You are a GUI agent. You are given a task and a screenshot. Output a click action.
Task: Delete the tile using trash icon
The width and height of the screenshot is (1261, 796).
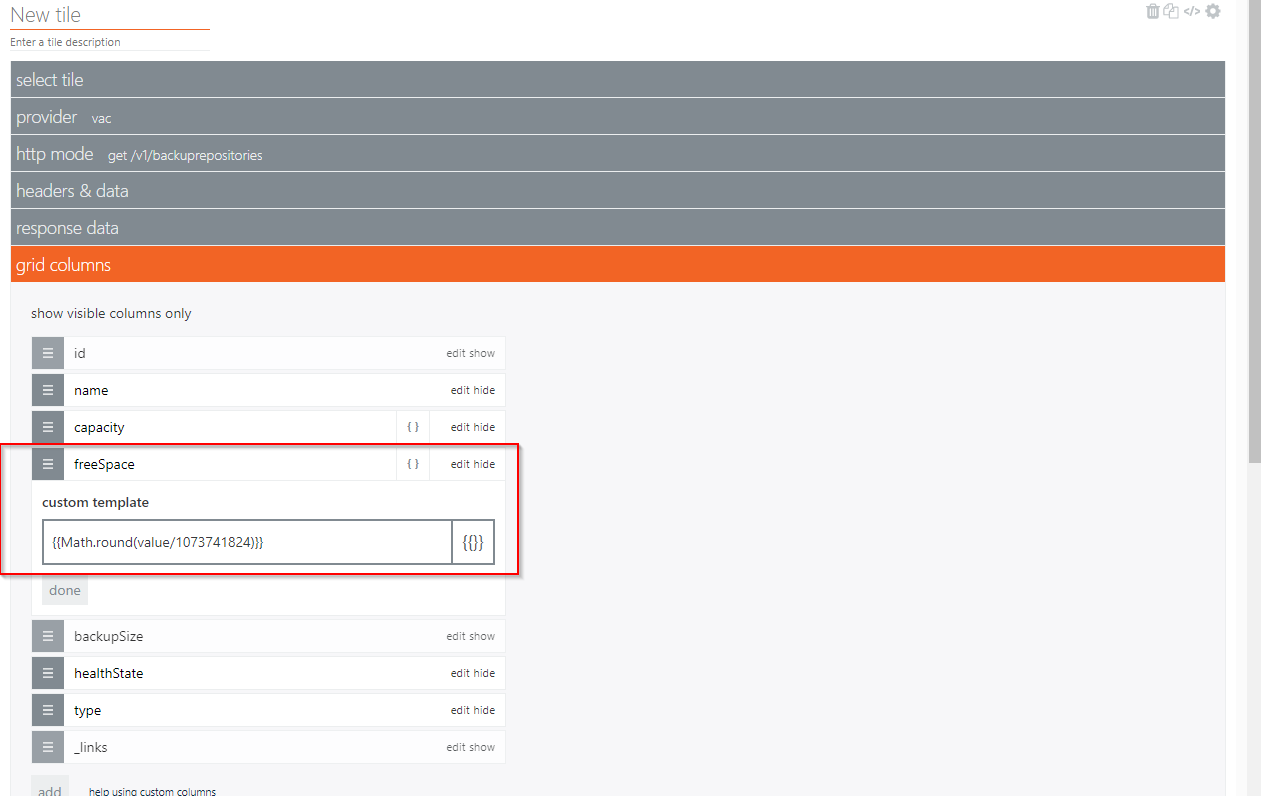pos(1153,11)
